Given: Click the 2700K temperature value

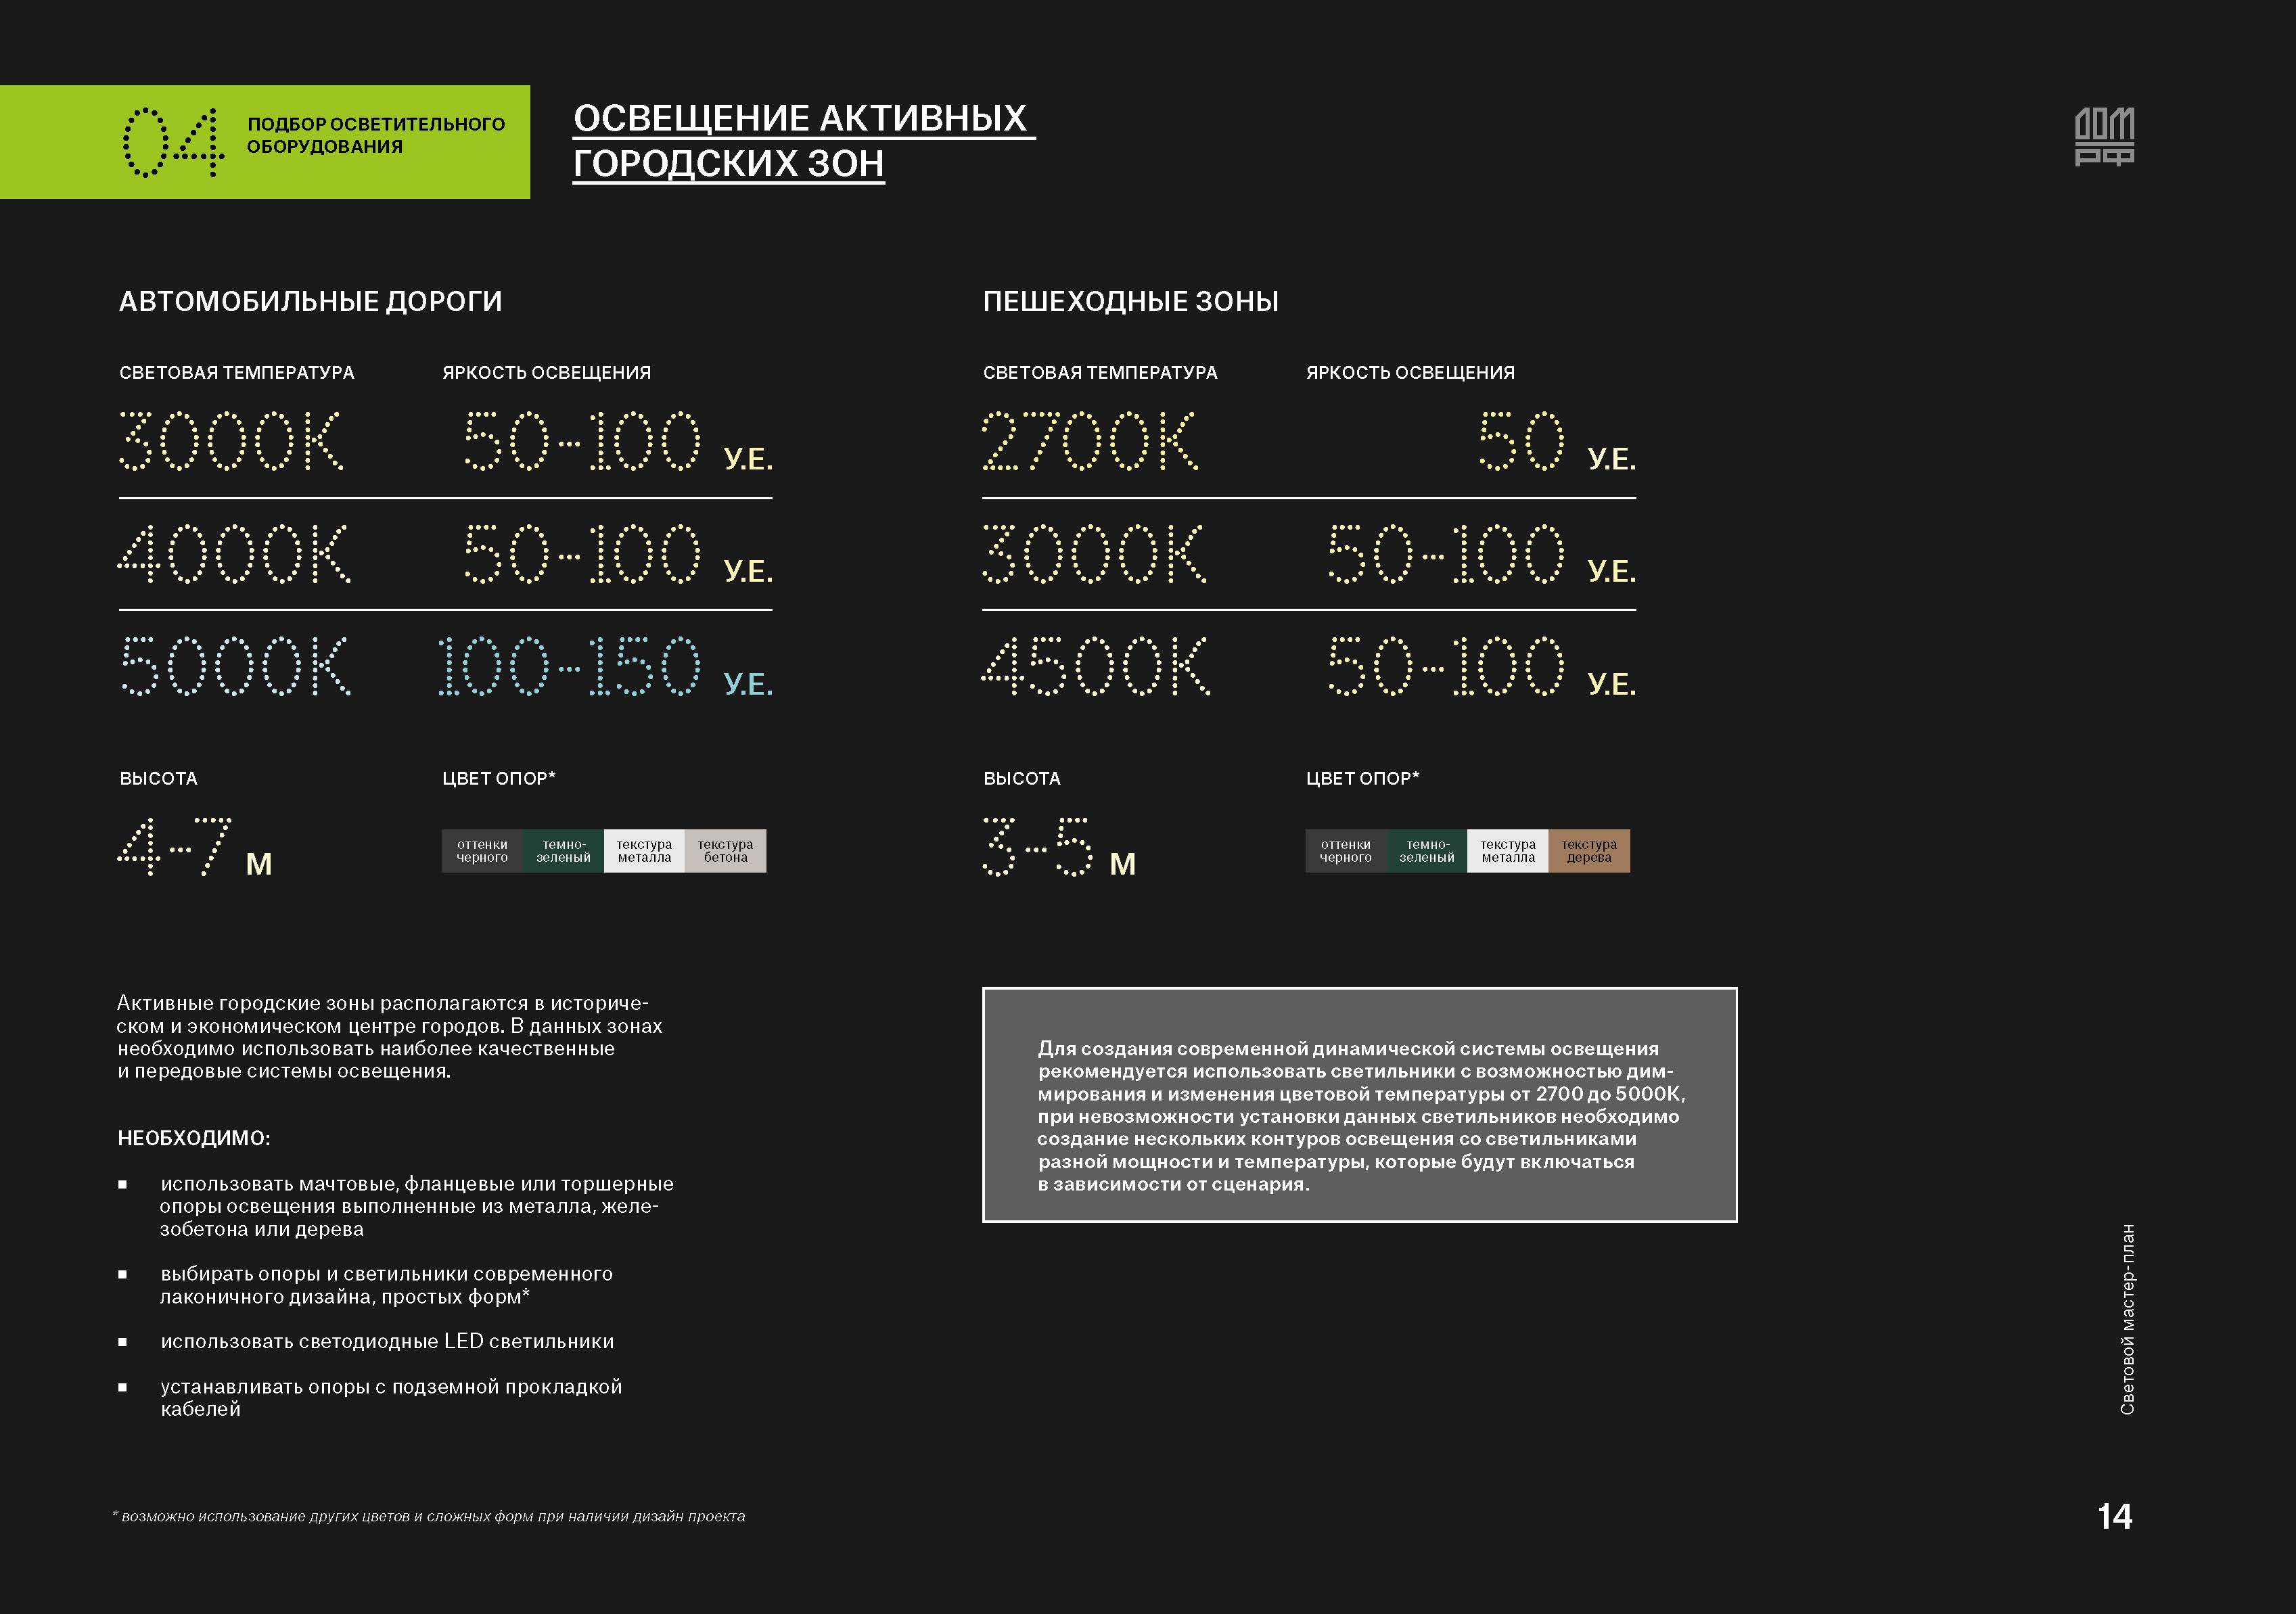Looking at the screenshot, I should click(x=1089, y=441).
